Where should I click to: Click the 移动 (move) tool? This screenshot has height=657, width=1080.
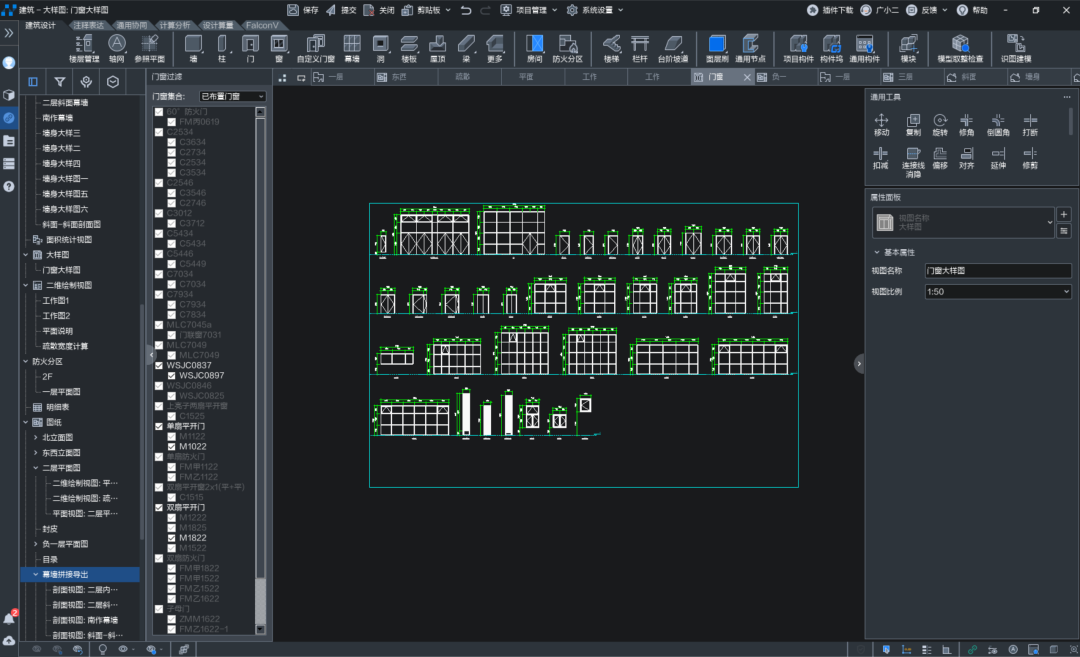881,125
